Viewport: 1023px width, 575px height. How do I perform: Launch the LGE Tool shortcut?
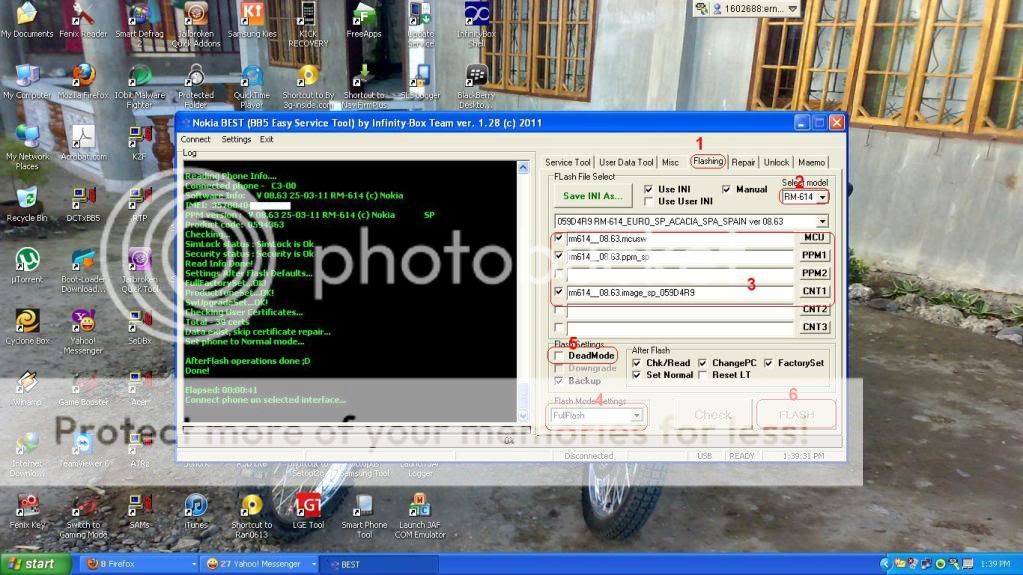coord(308,506)
